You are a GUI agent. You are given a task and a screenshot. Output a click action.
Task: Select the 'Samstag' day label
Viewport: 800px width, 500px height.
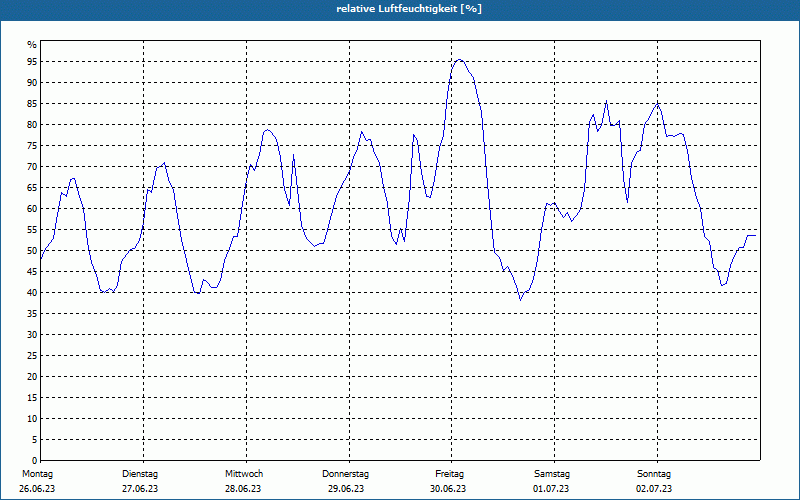pyautogui.click(x=552, y=474)
